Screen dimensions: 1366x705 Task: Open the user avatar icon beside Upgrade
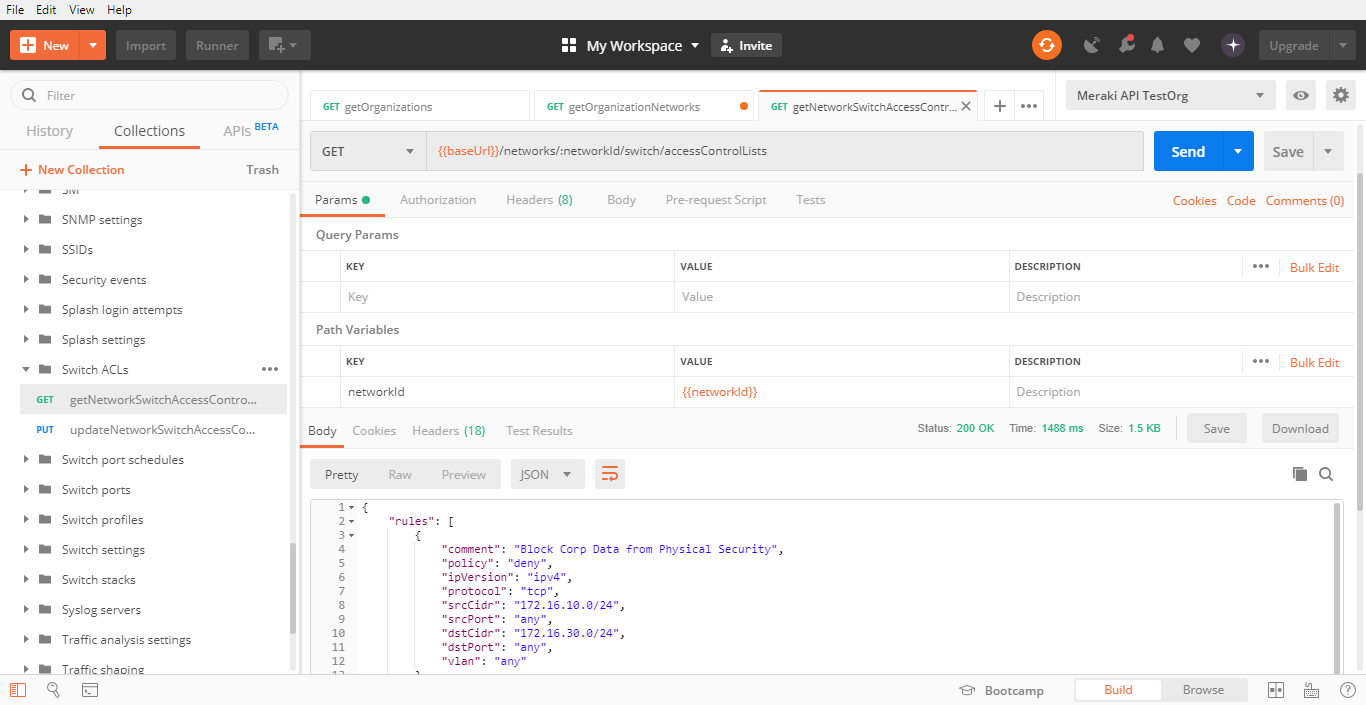pos(1233,45)
